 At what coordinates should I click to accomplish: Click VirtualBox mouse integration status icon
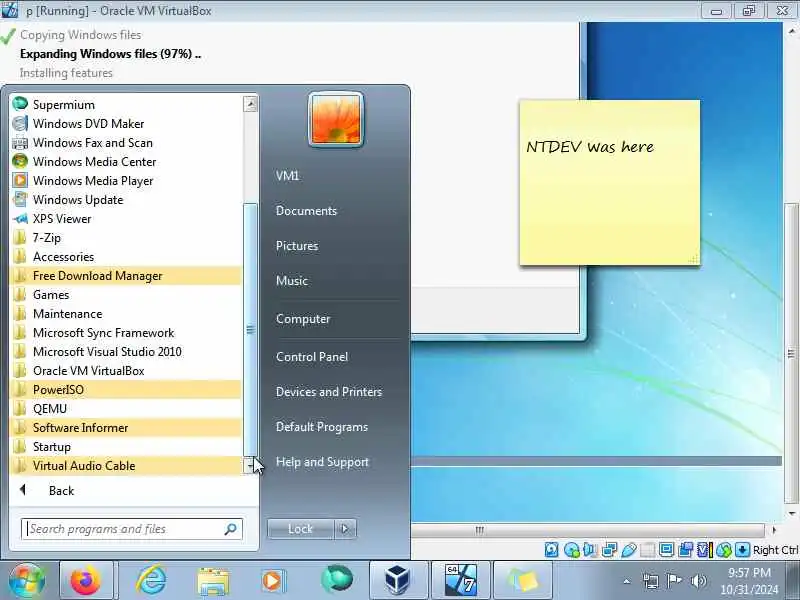pyautogui.click(x=723, y=549)
